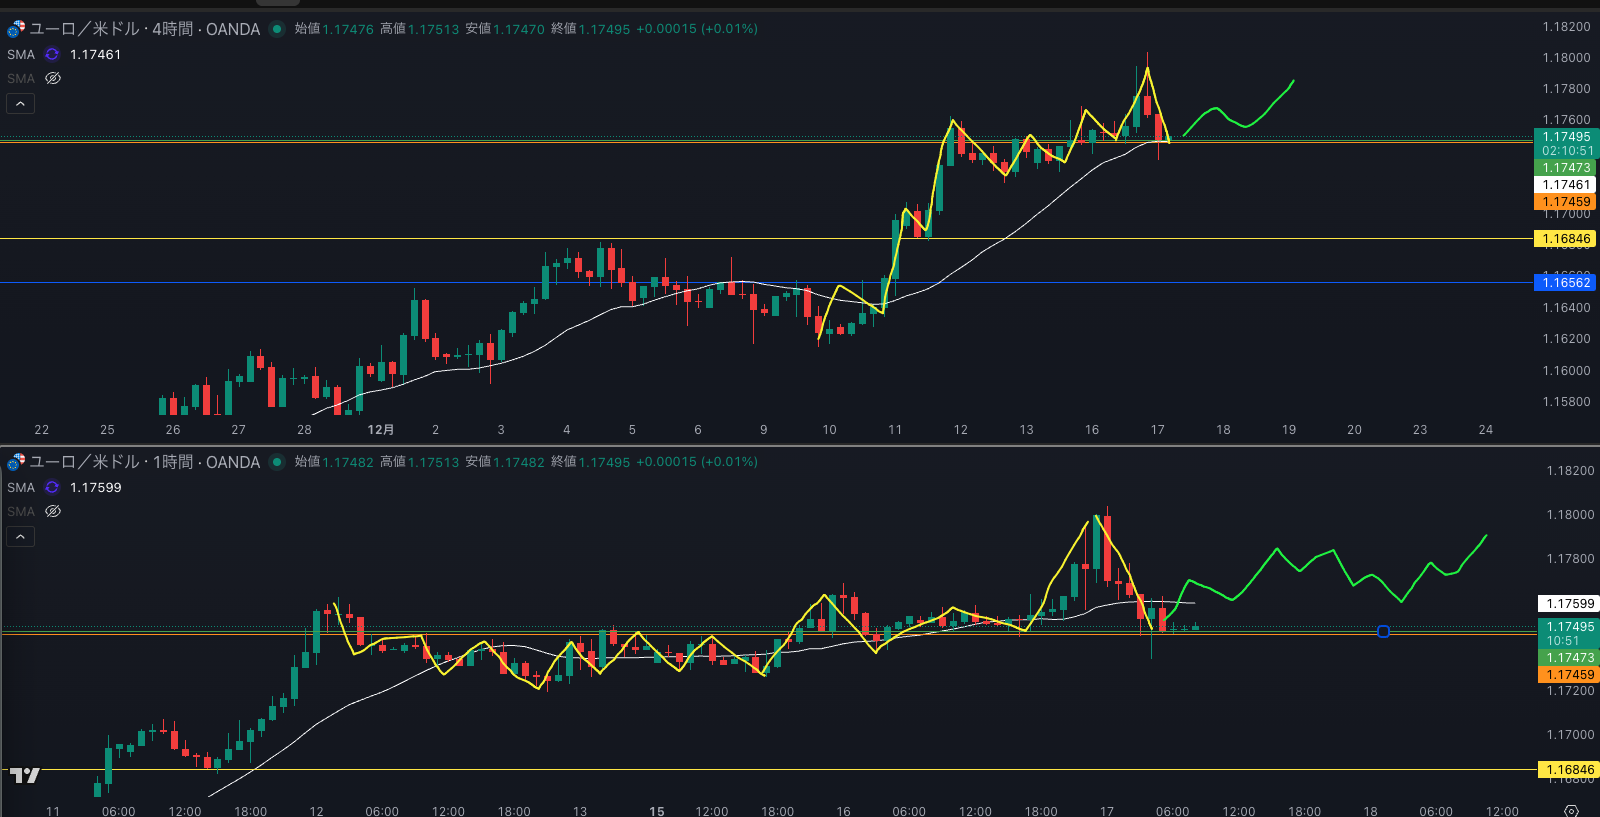Click the EUR/USD flag icon in the 1-hour chart
This screenshot has width=1600, height=817.
click(x=15, y=462)
